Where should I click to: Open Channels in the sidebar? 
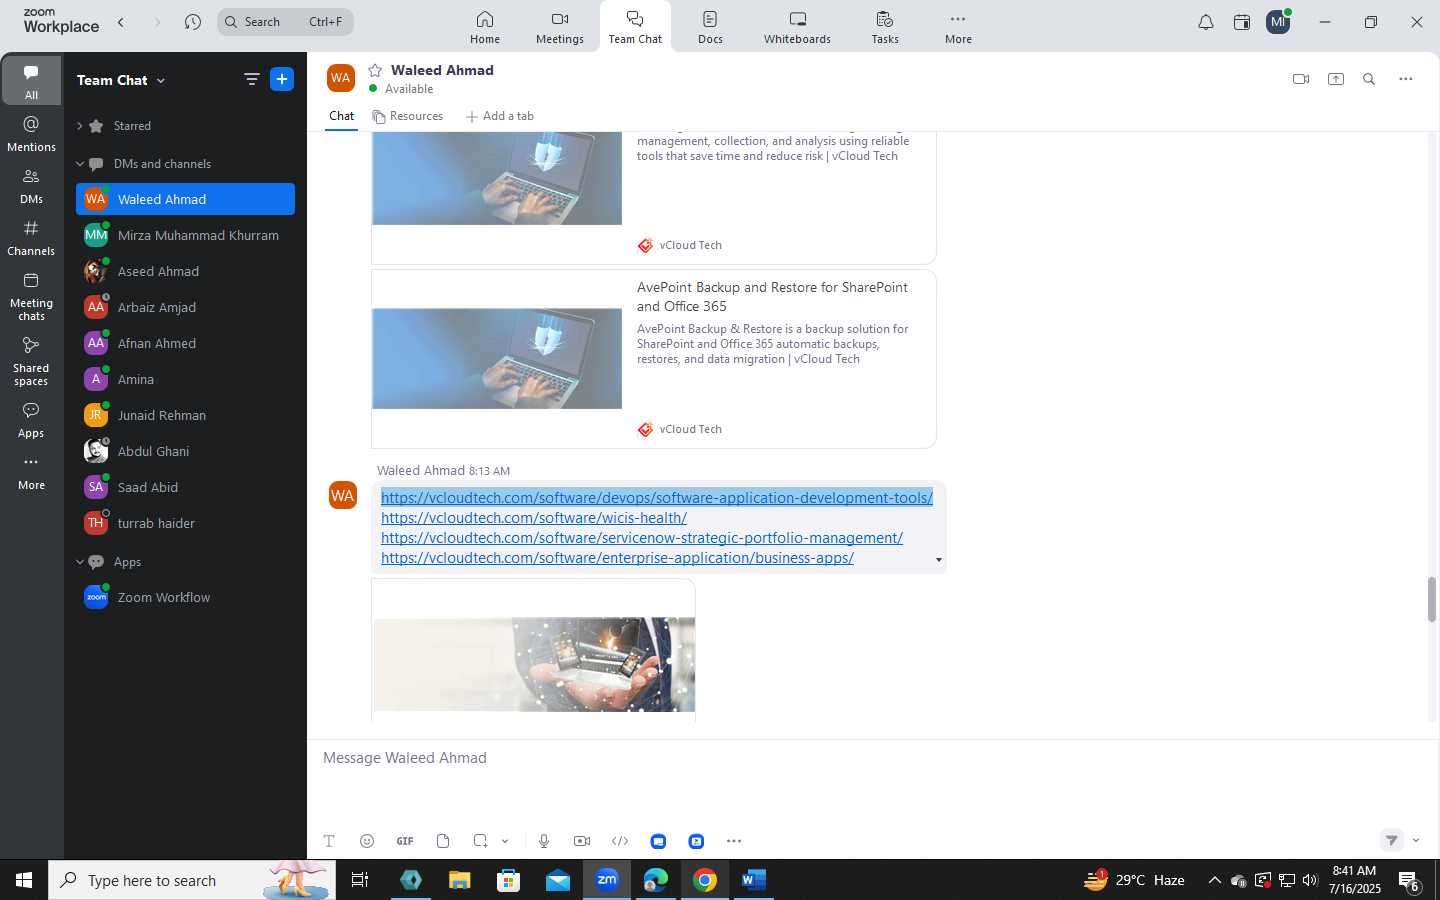point(31,238)
